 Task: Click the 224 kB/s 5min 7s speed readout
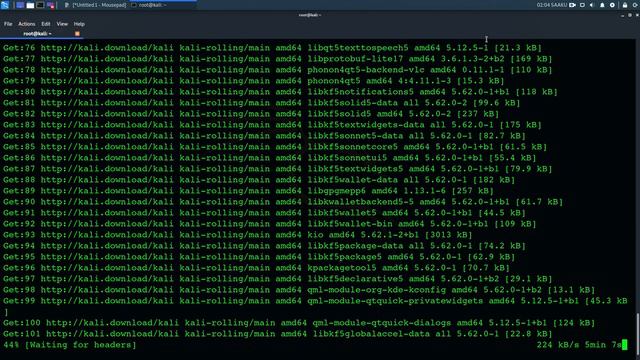click(x=579, y=345)
